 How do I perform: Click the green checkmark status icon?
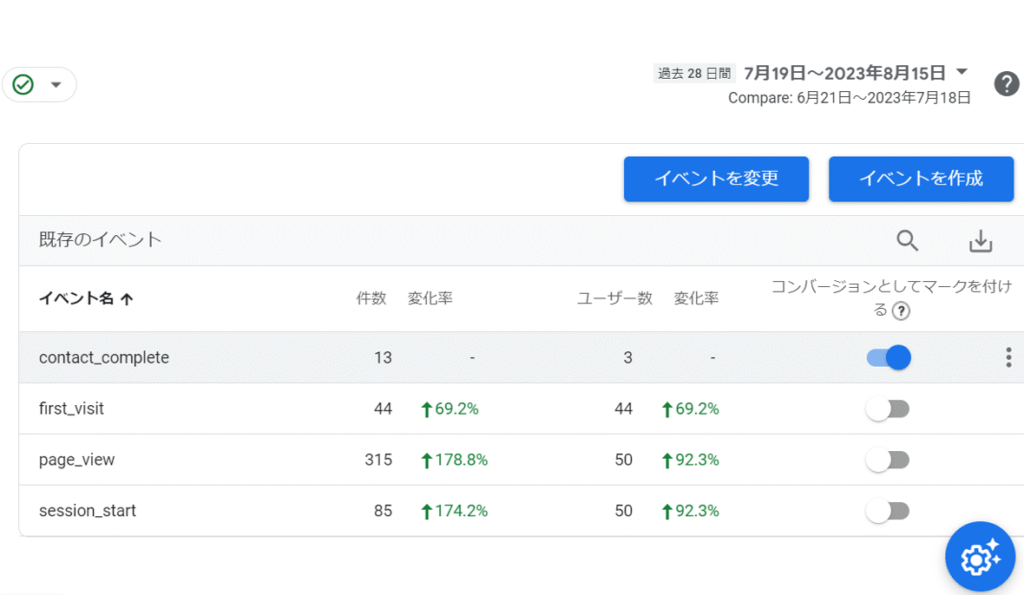(23, 85)
